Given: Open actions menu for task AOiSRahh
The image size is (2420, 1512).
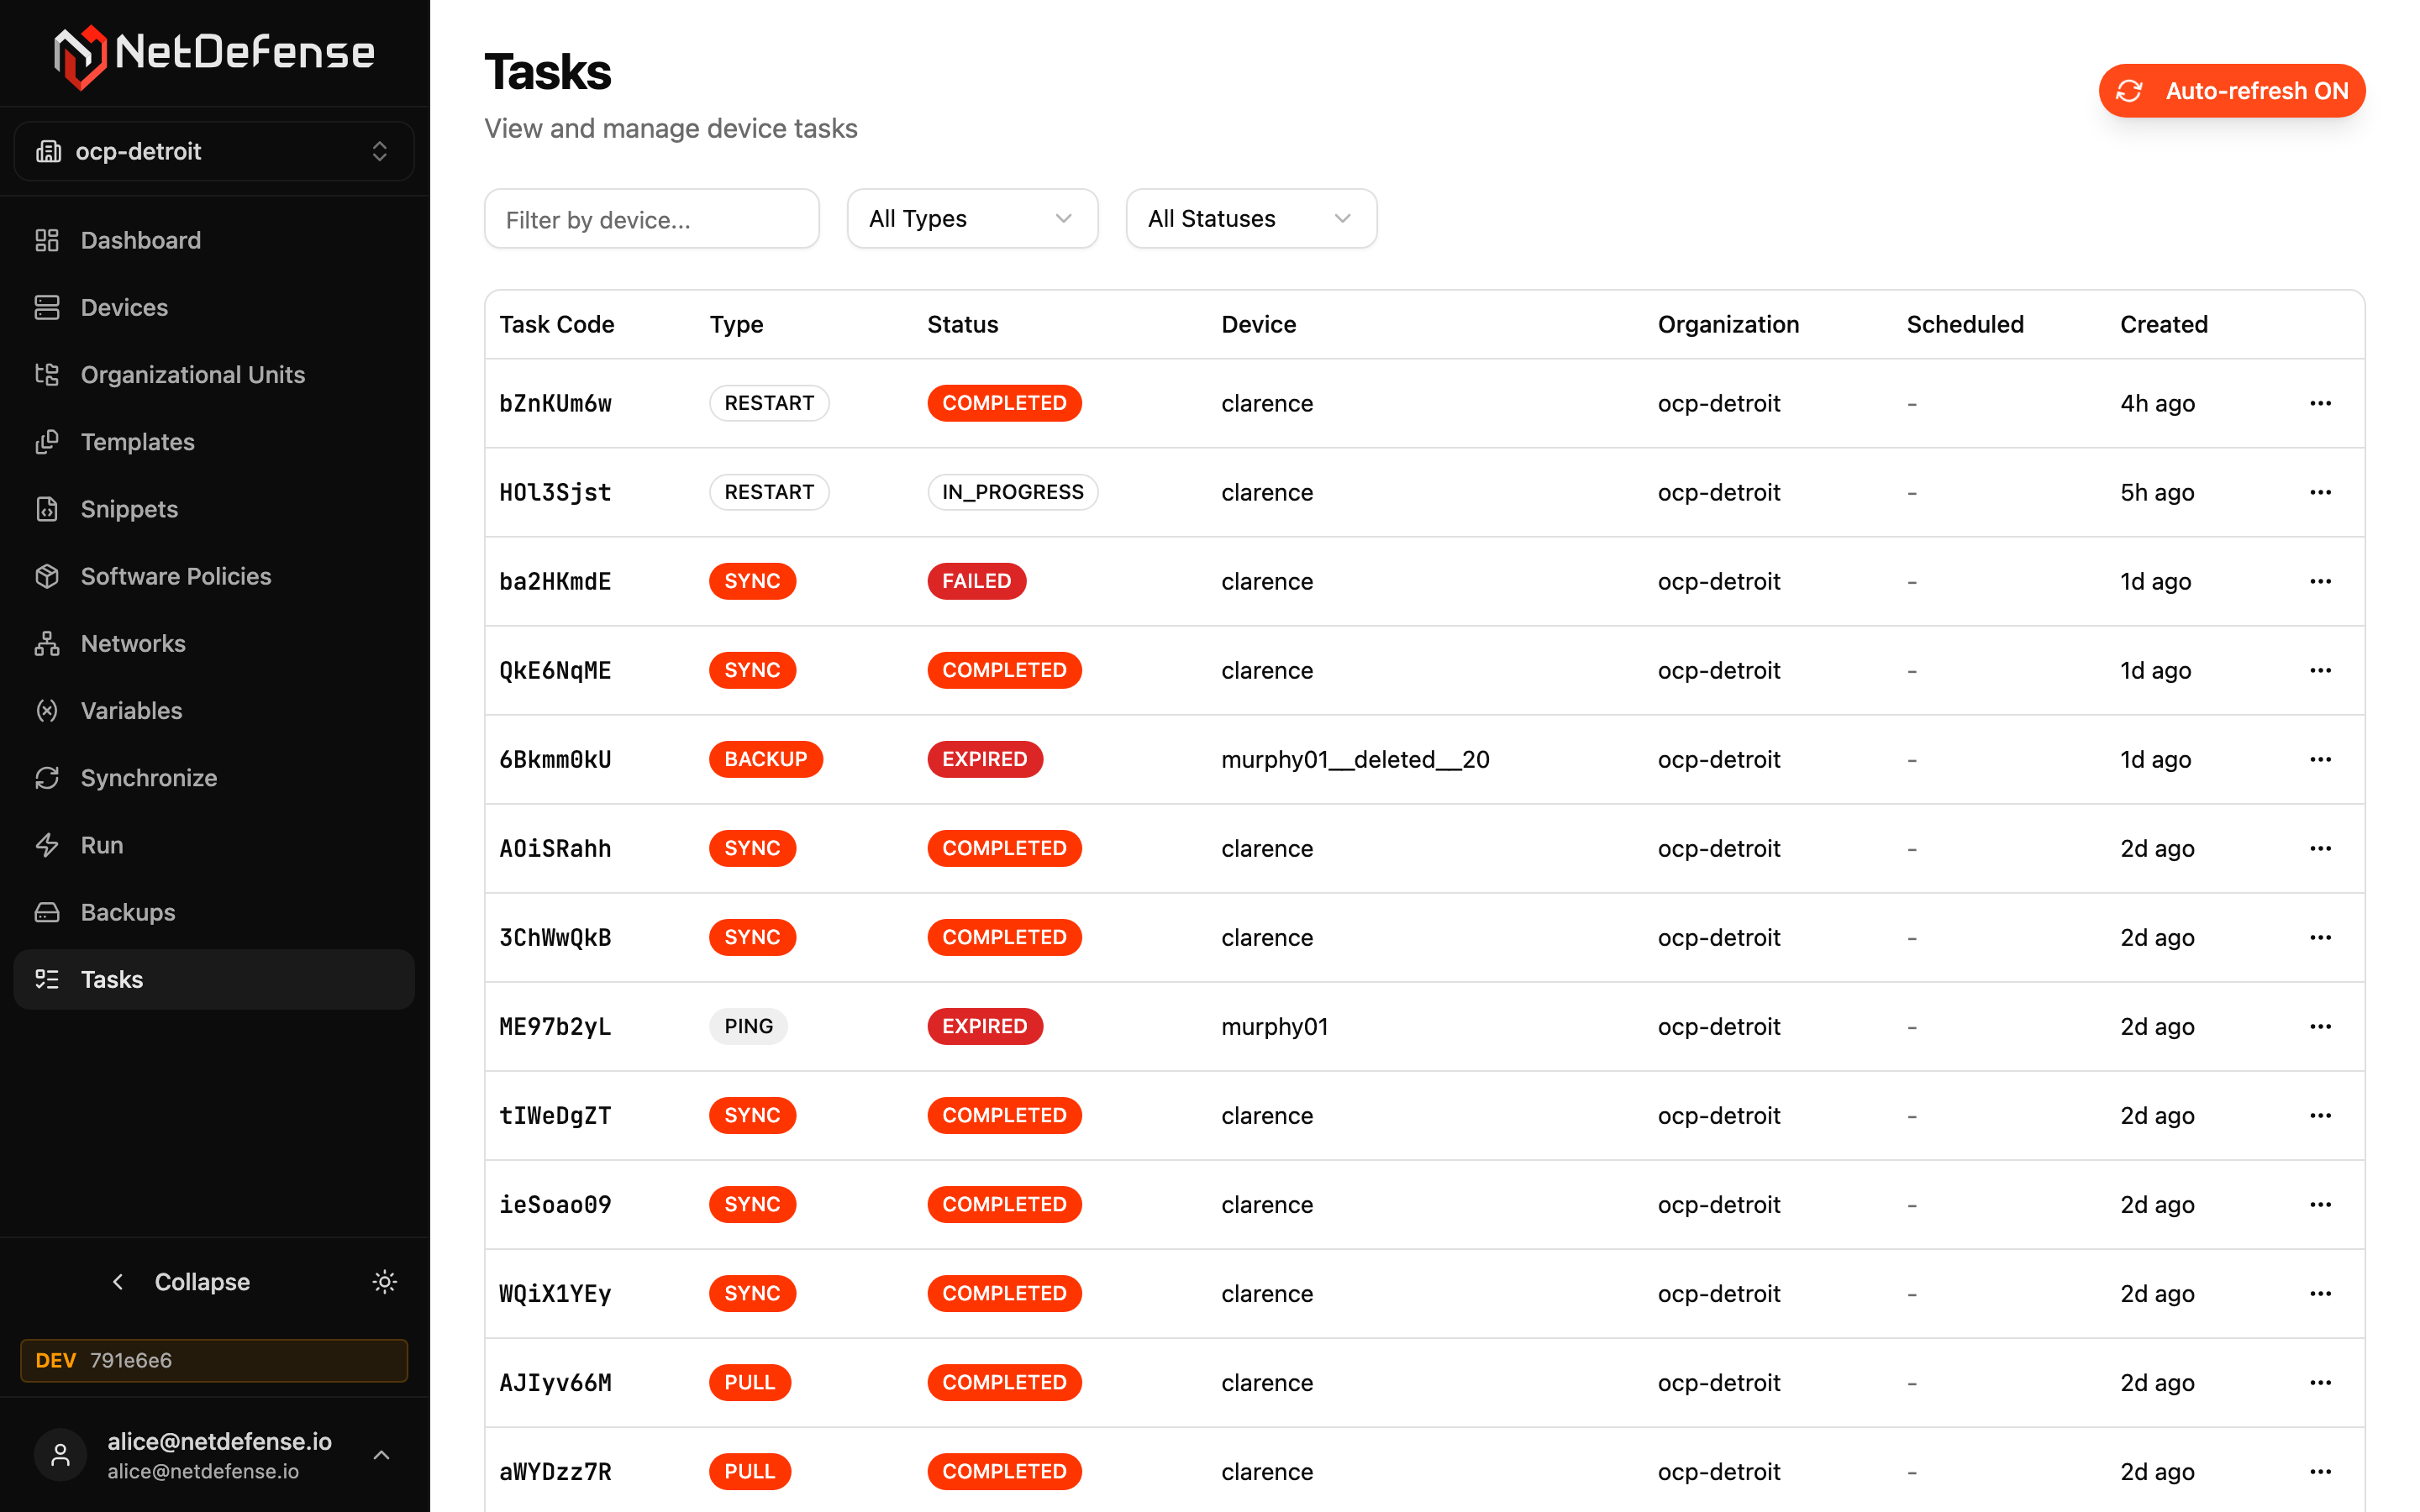Looking at the screenshot, I should click(2320, 848).
